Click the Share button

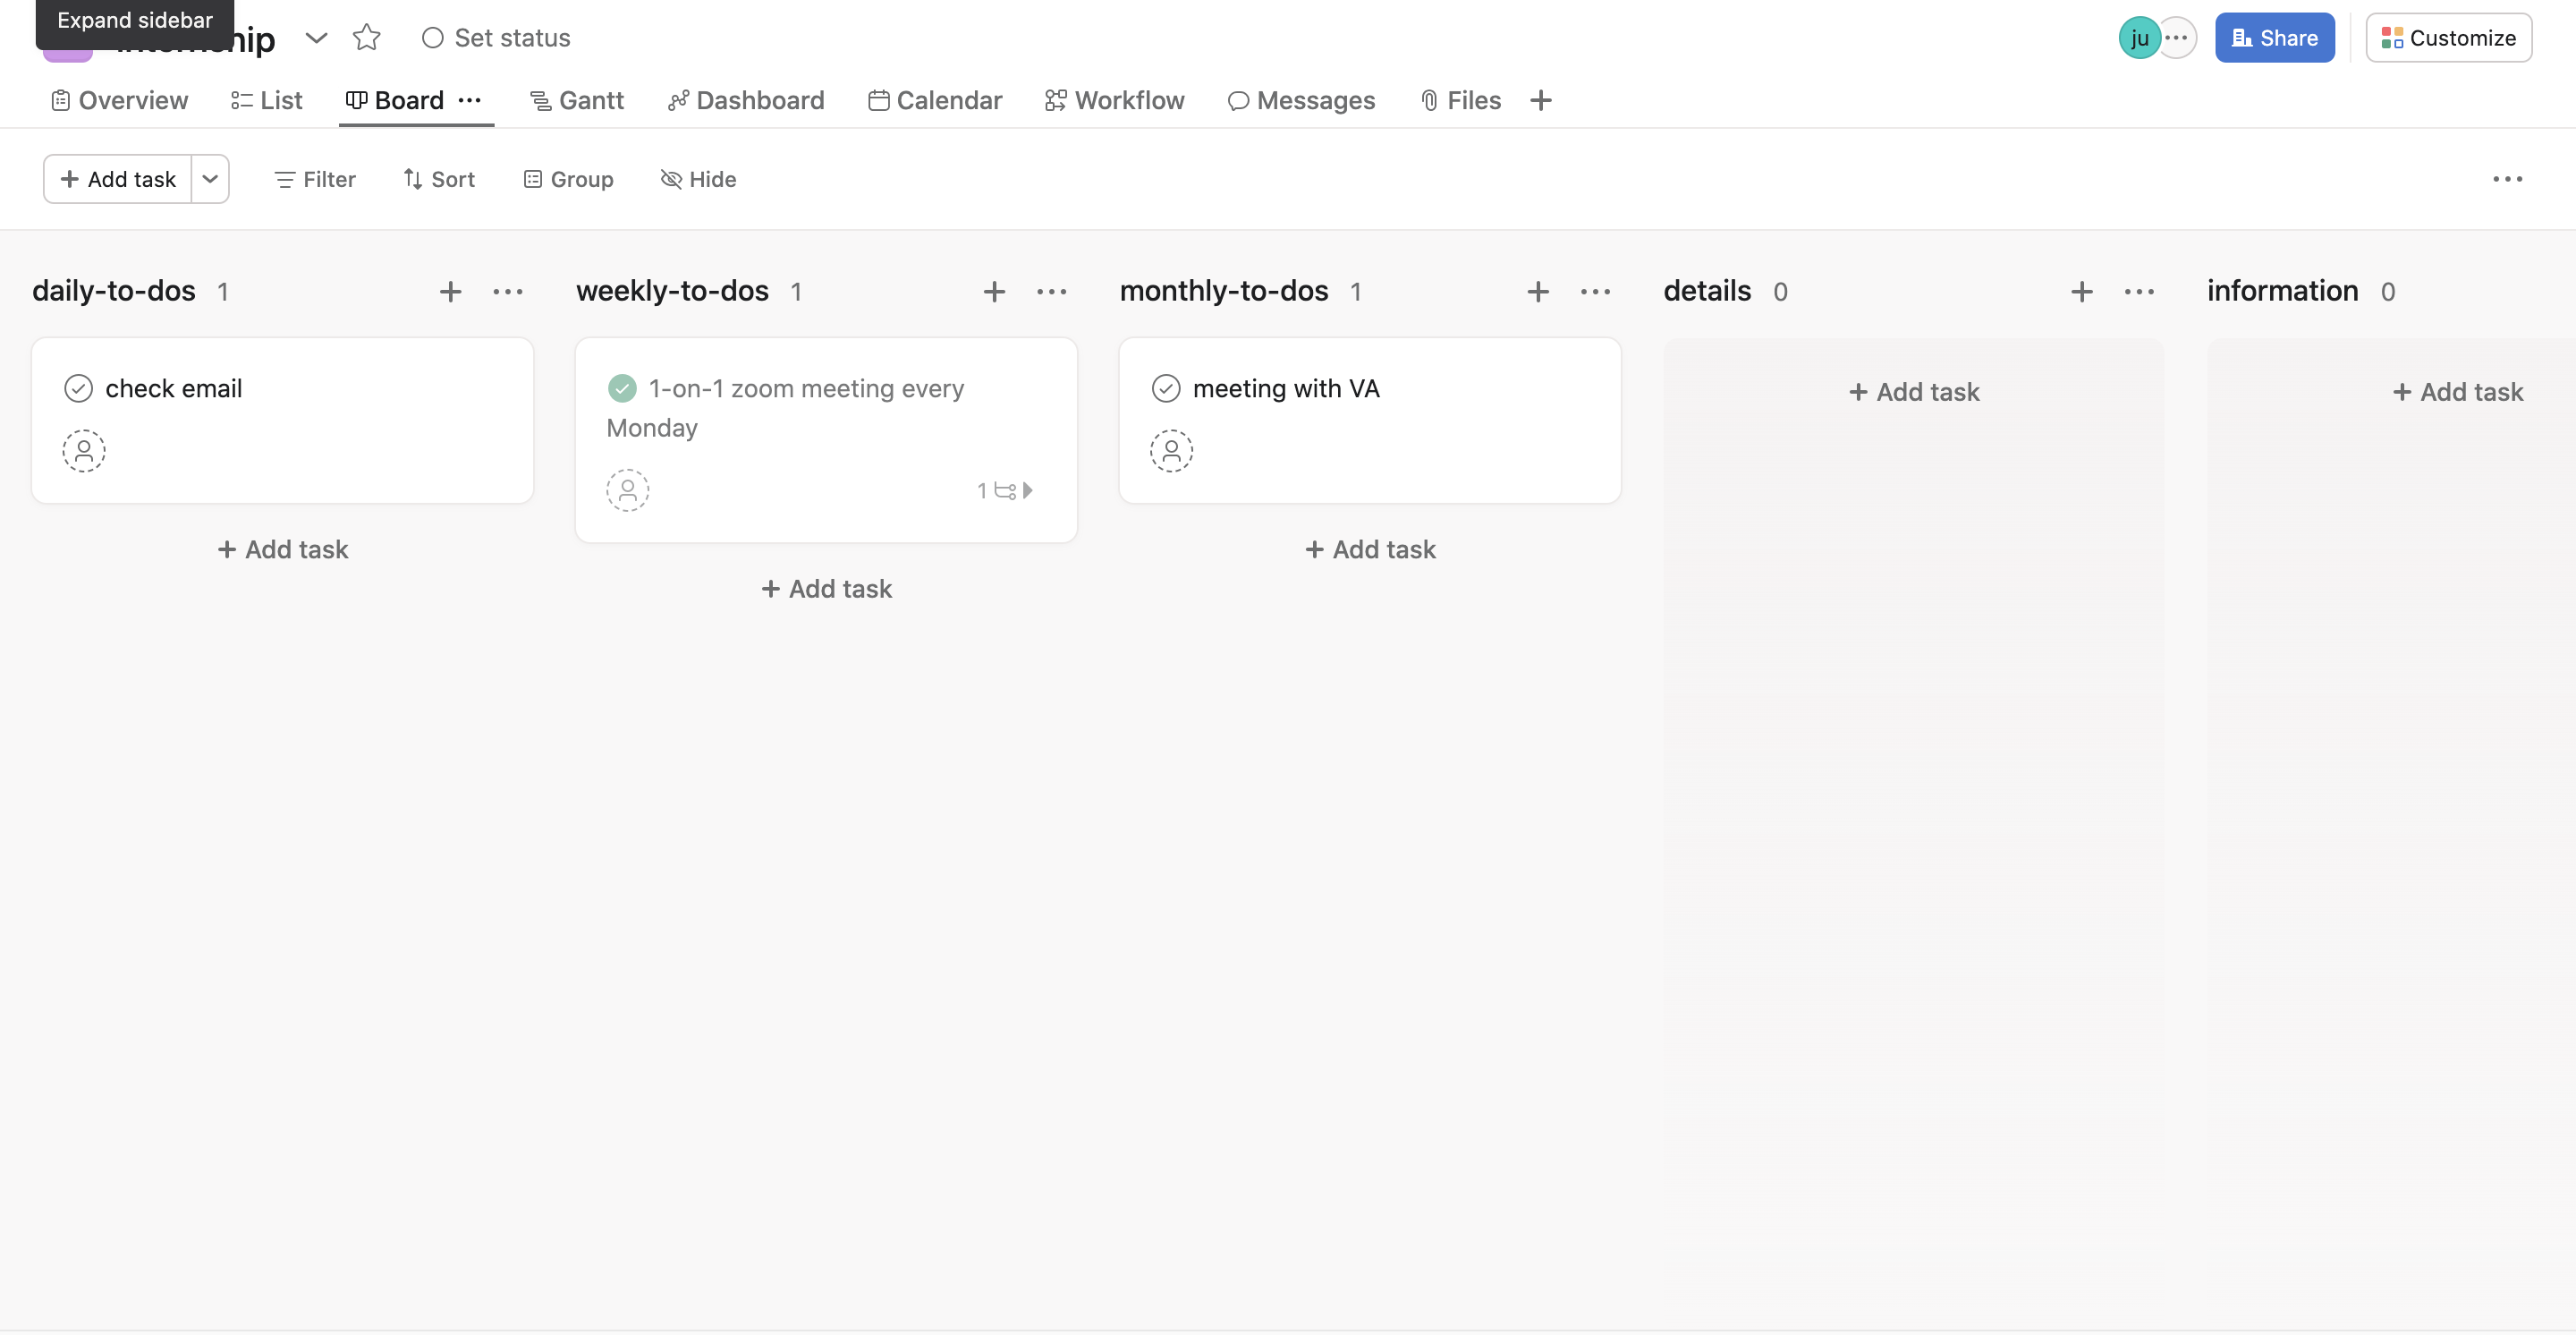pyautogui.click(x=2274, y=38)
